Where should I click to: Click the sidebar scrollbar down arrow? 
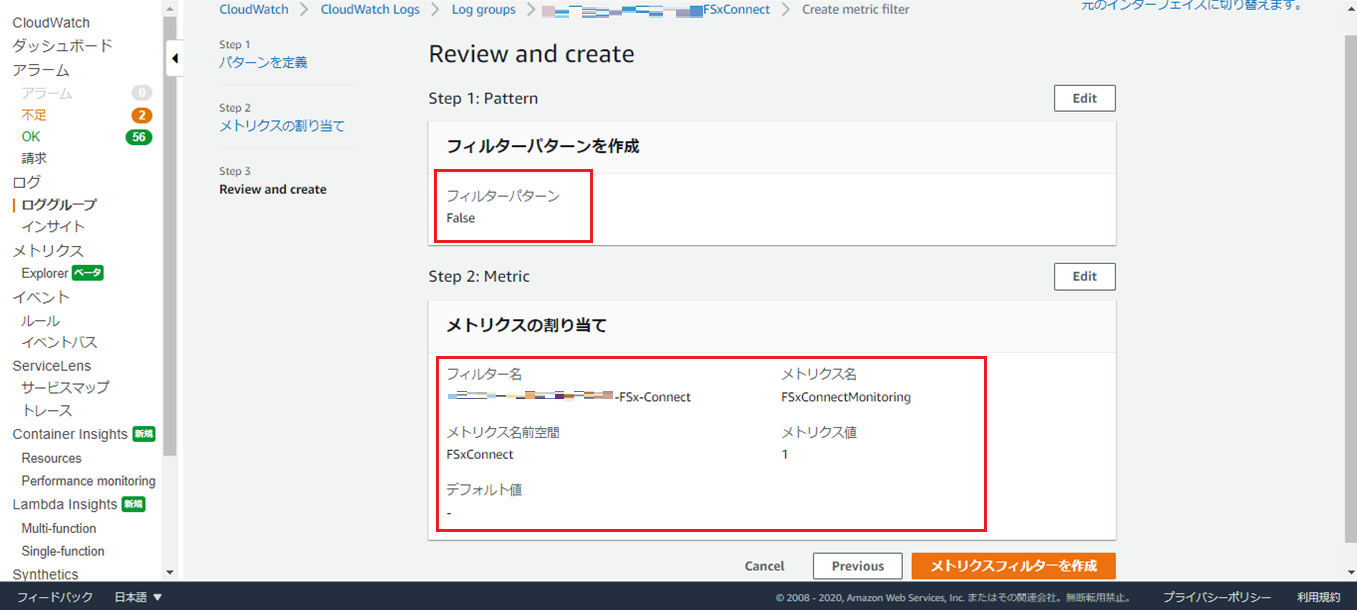(169, 572)
